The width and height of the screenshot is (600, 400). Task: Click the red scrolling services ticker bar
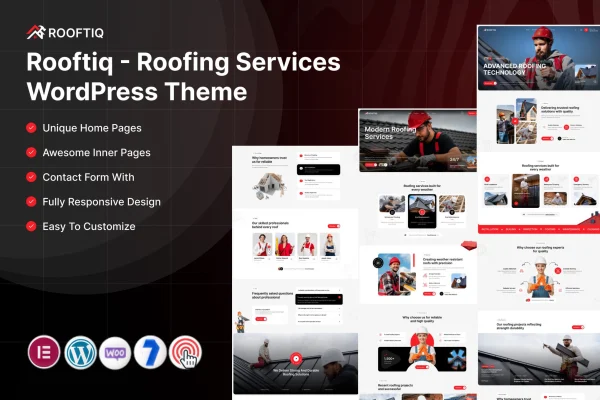(x=539, y=229)
